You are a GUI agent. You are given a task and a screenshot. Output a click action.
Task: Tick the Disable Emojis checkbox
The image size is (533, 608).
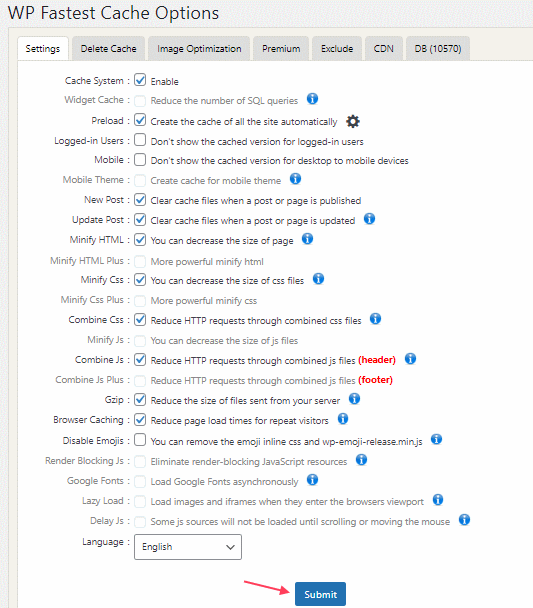coord(140,440)
